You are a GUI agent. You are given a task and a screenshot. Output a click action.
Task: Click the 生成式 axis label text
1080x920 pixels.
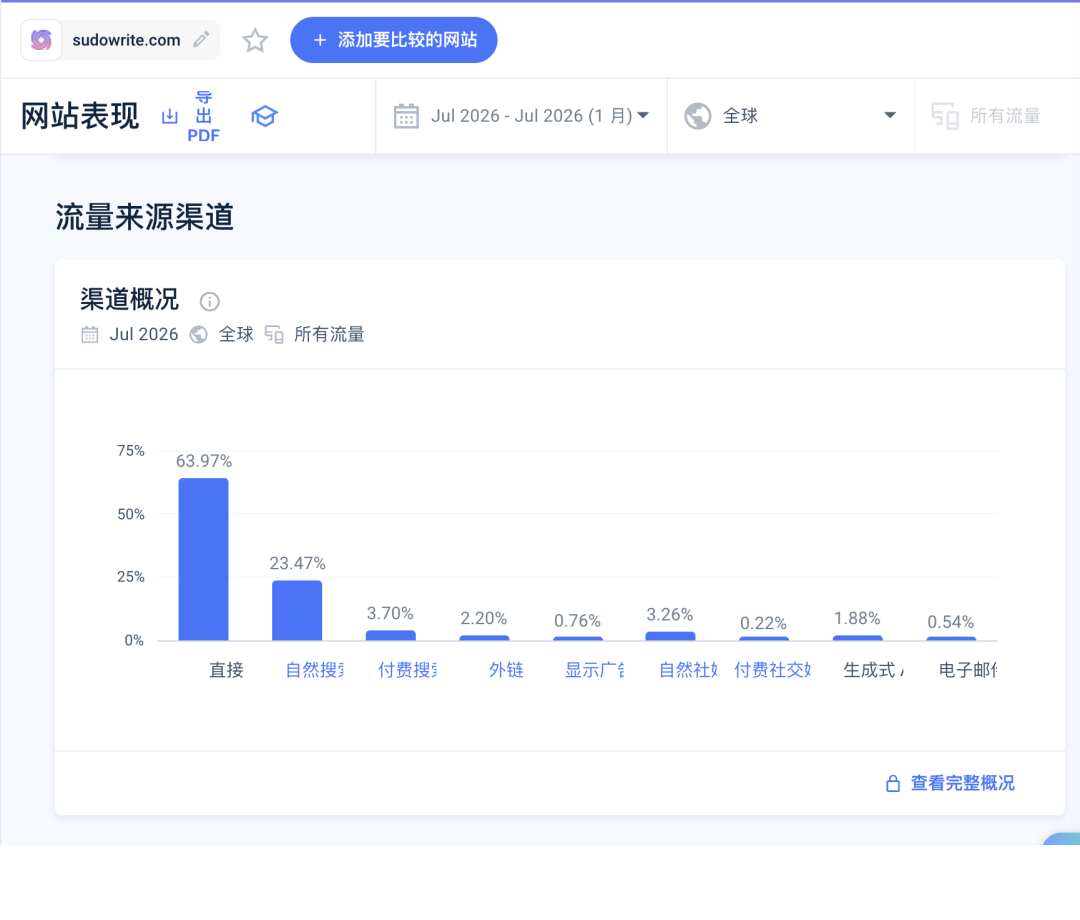point(873,669)
